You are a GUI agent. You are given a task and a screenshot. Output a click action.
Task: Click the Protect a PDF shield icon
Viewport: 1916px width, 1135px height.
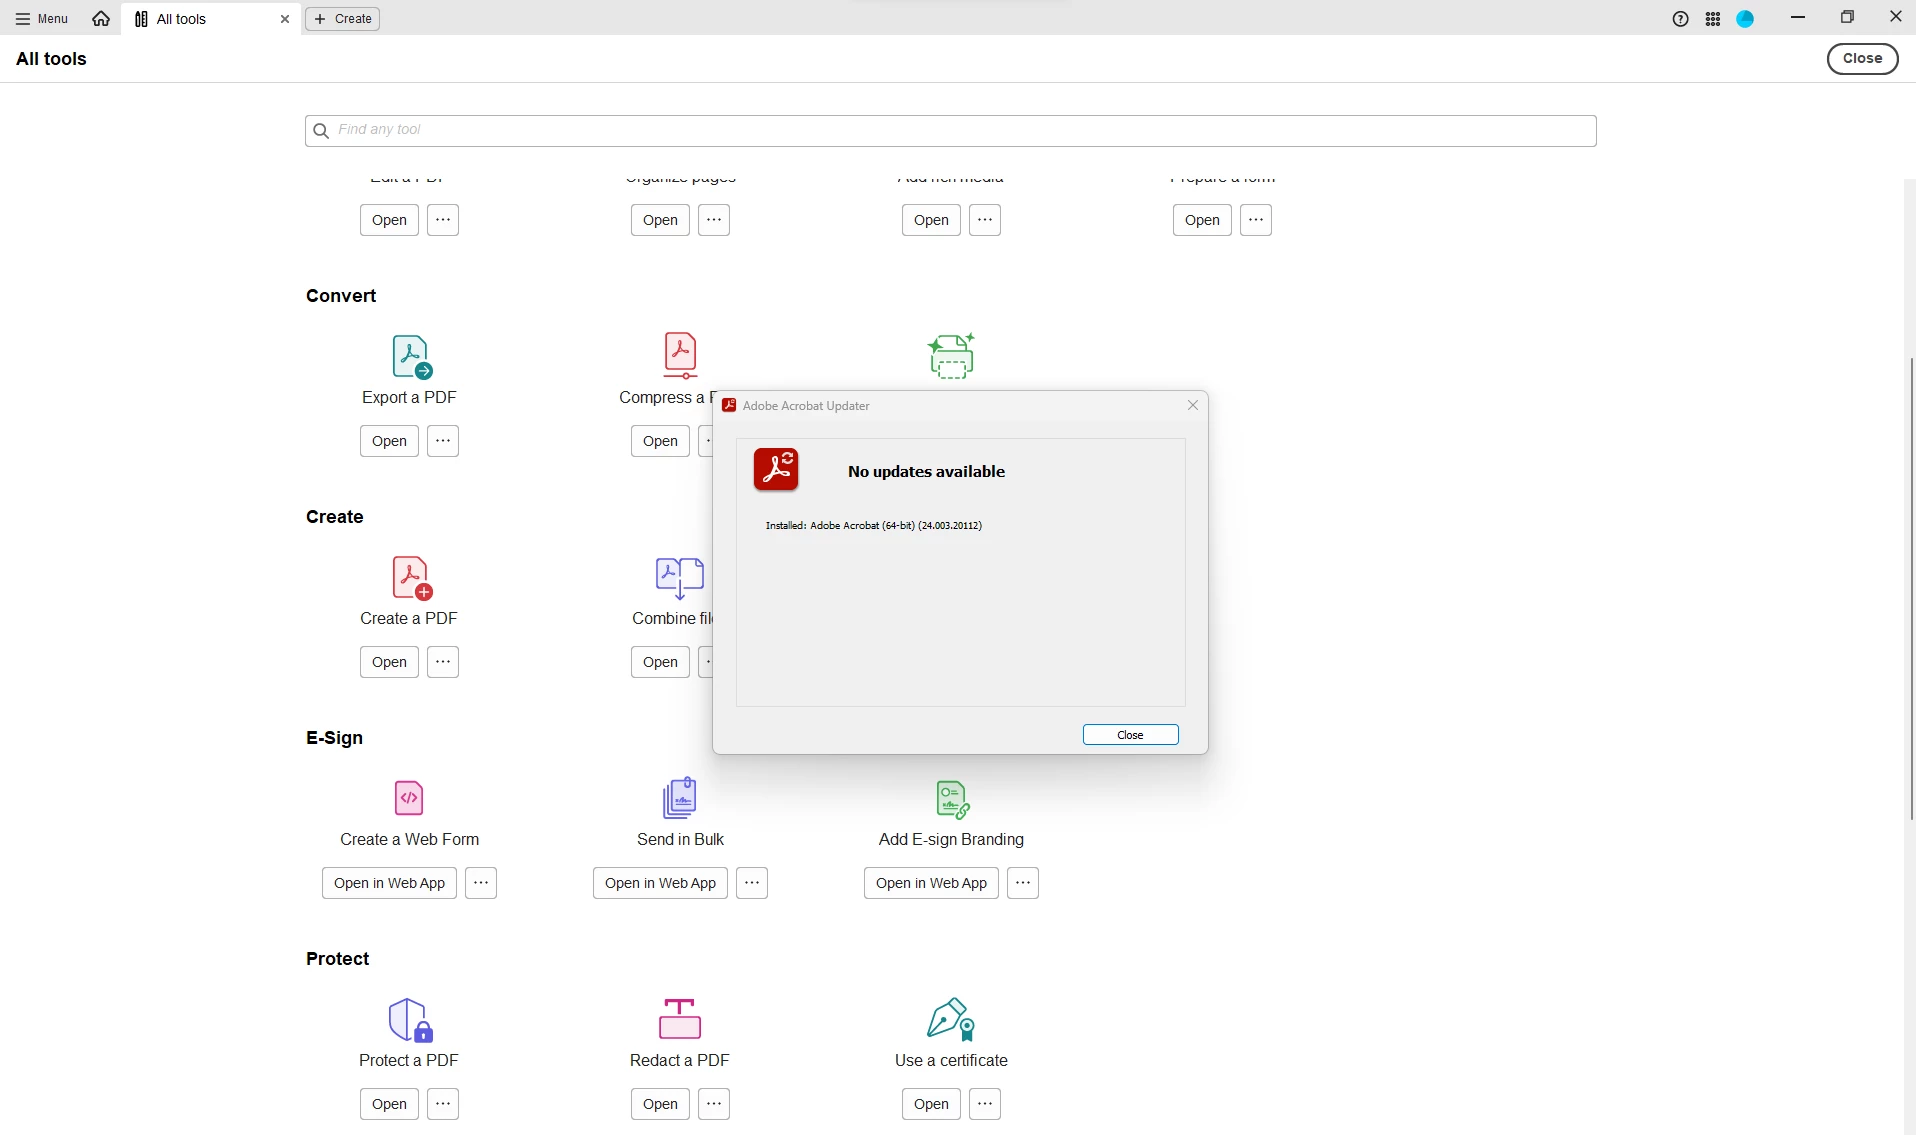click(x=410, y=1020)
